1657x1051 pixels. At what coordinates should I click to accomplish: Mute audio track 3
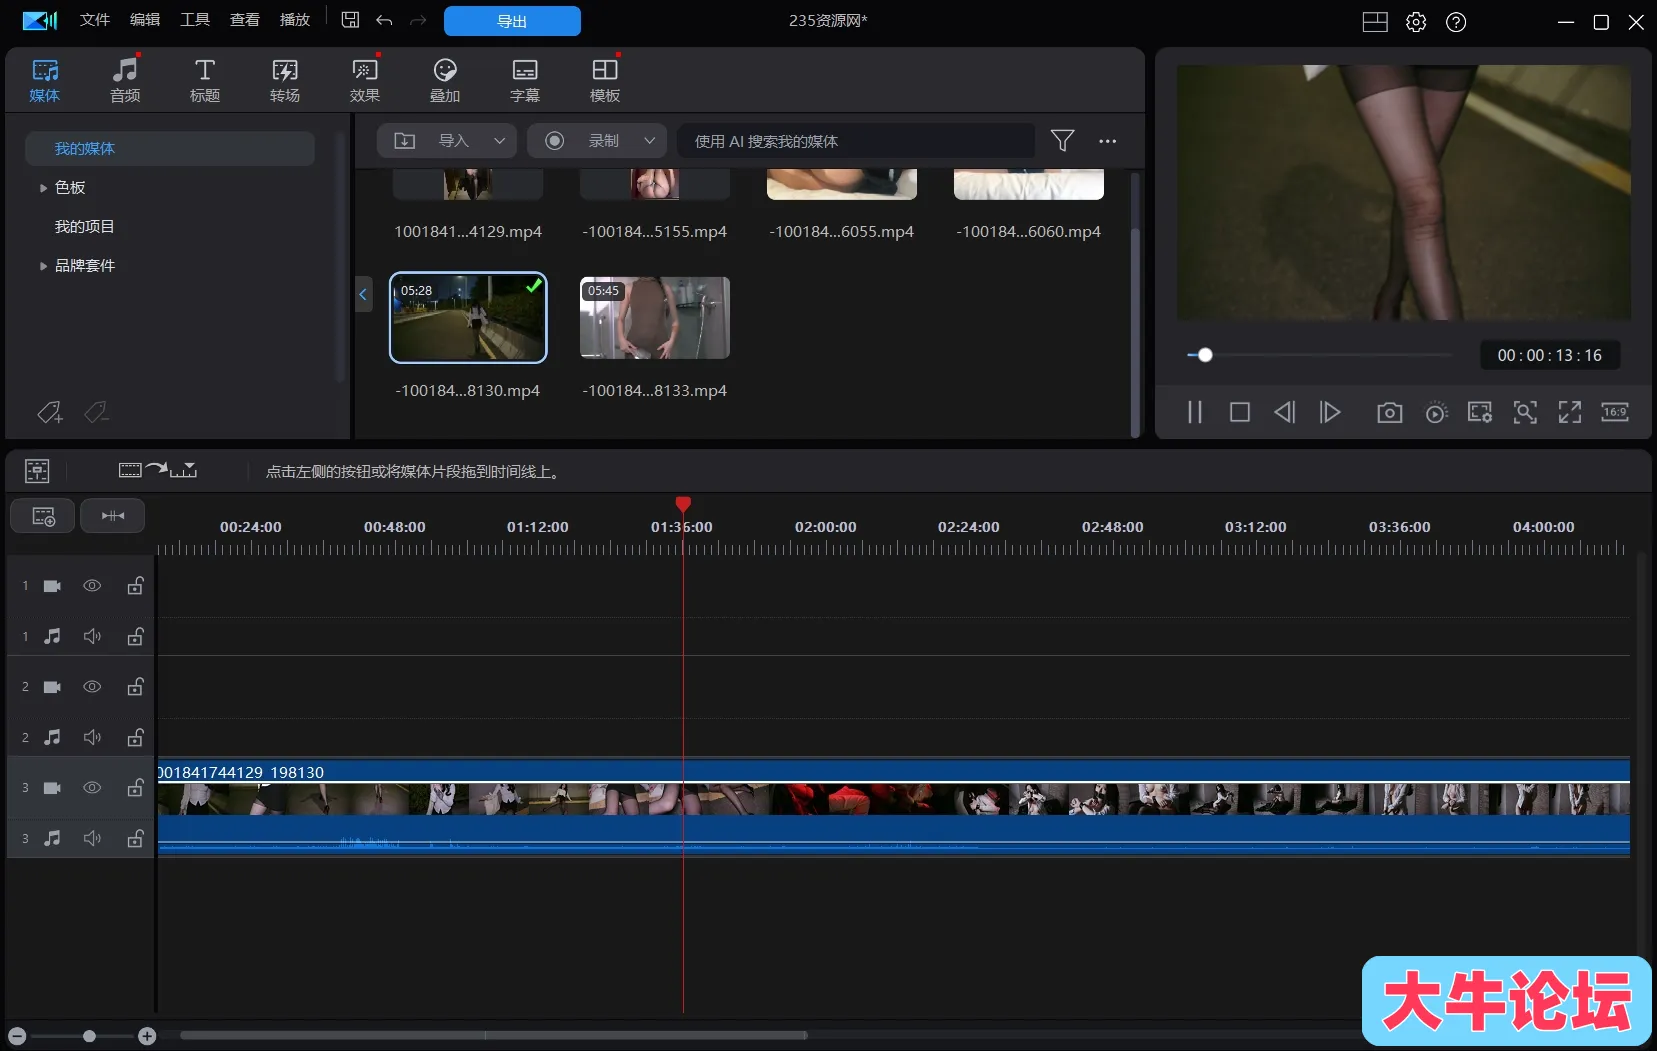92,838
